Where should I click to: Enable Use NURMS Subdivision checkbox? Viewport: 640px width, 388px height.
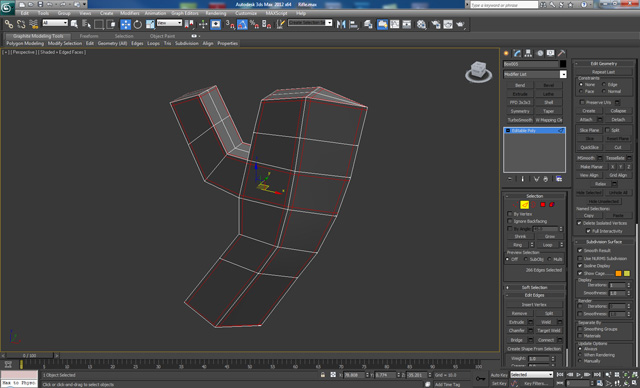pos(580,258)
